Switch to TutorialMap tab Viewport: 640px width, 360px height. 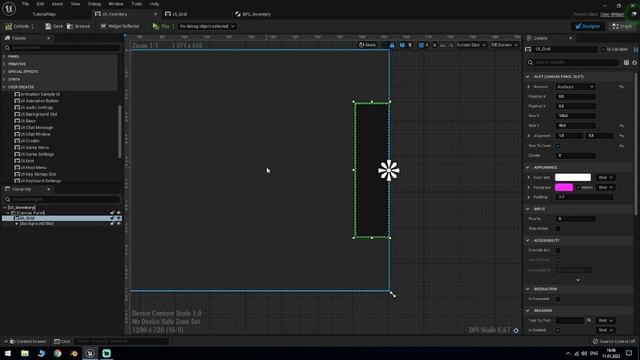click(x=44, y=14)
